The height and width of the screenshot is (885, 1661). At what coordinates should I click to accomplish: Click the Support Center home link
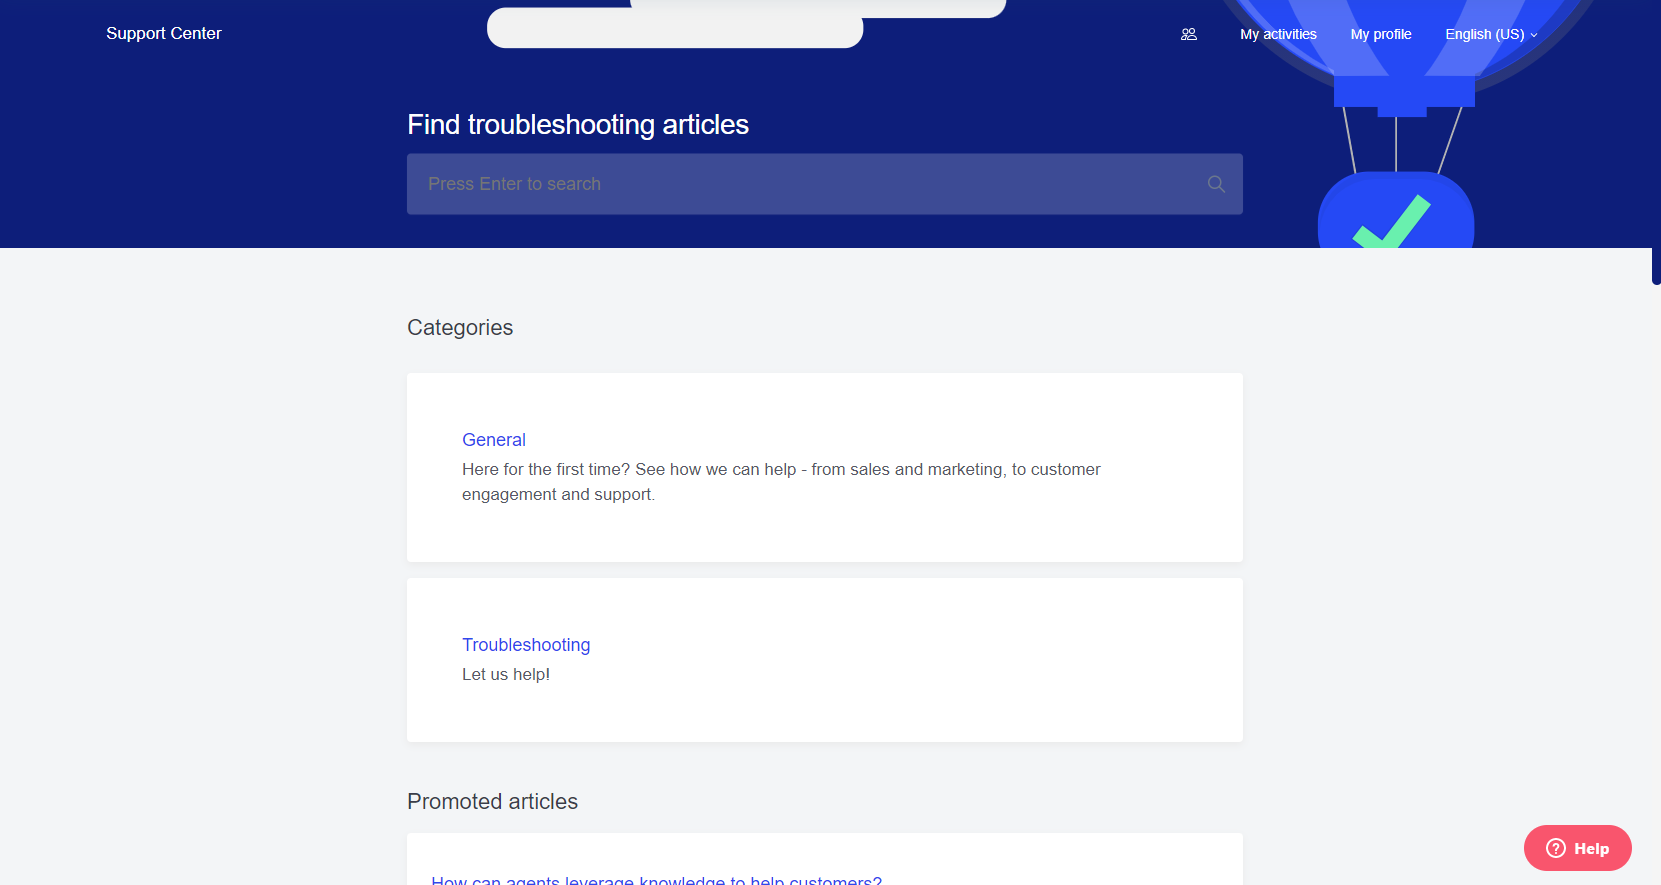pos(164,33)
